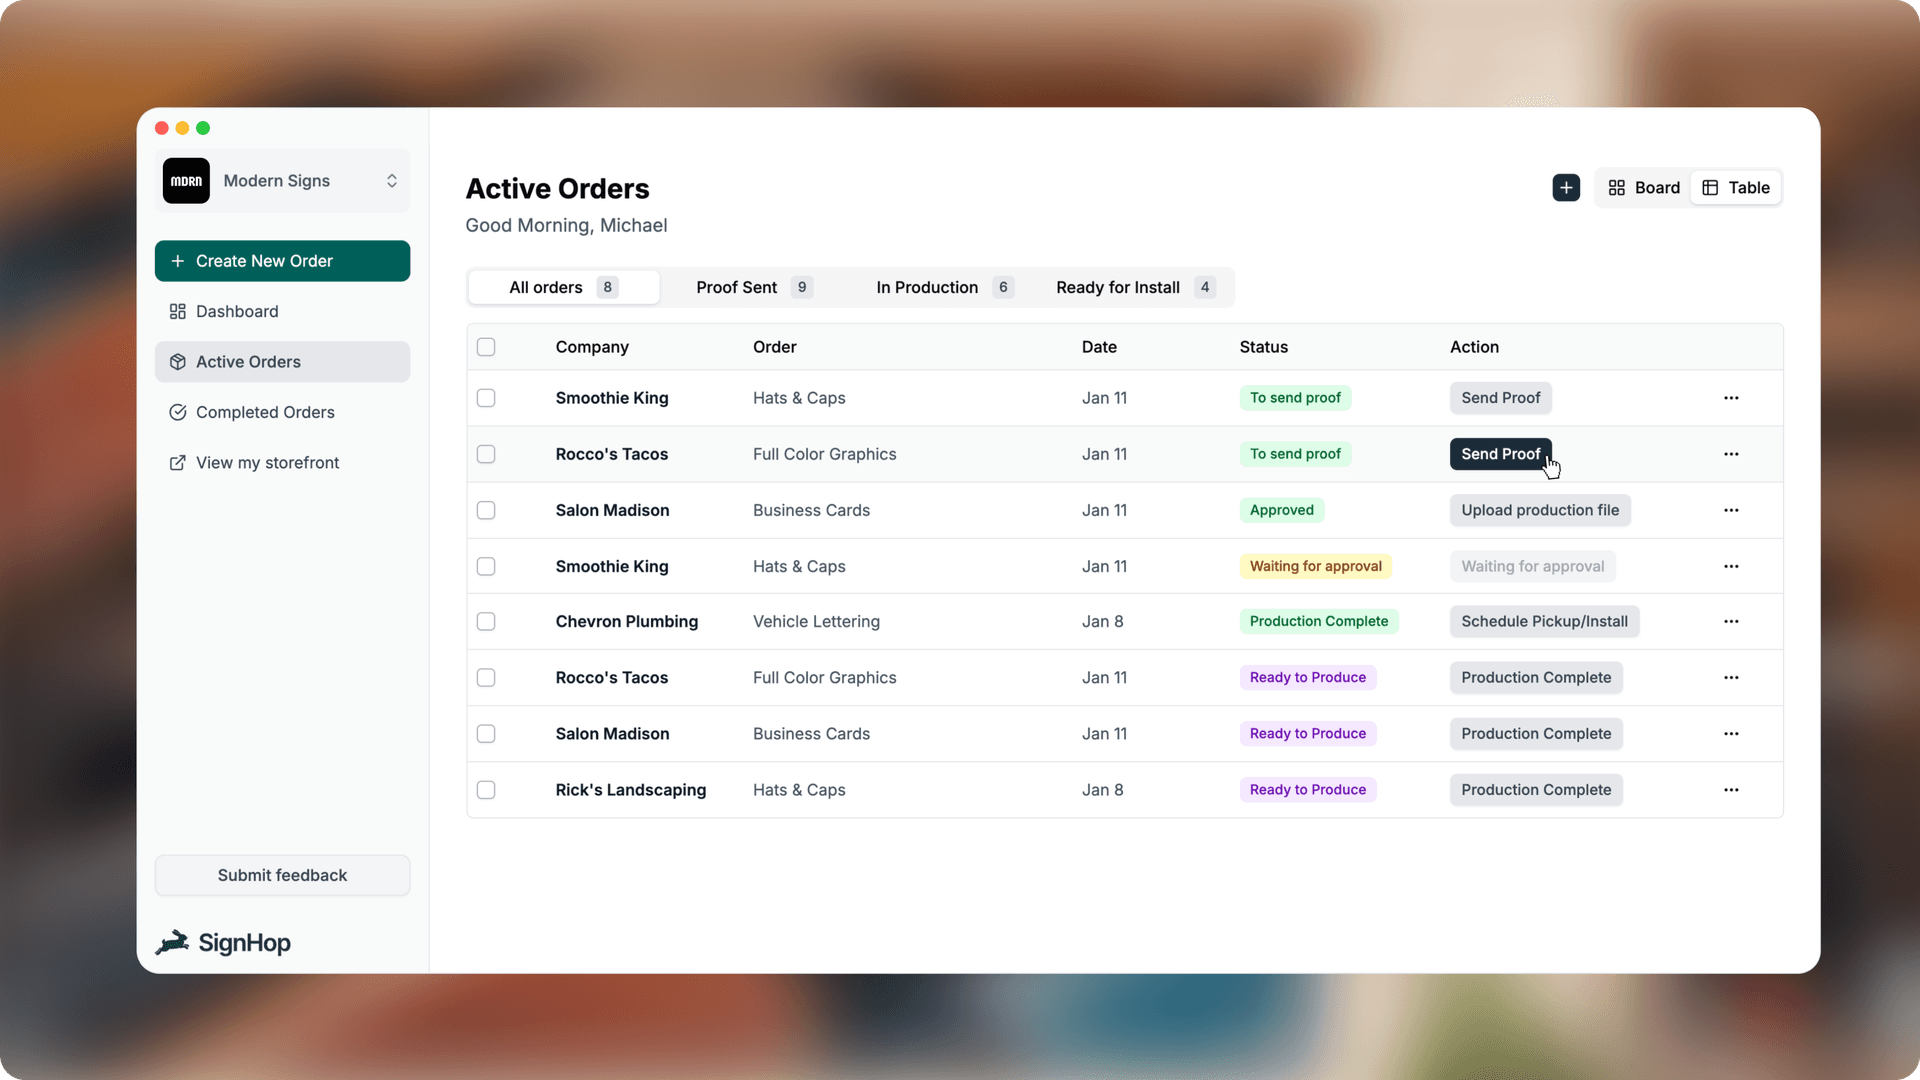Image resolution: width=1920 pixels, height=1080 pixels.
Task: Click the Status column header
Action: click(x=1263, y=347)
